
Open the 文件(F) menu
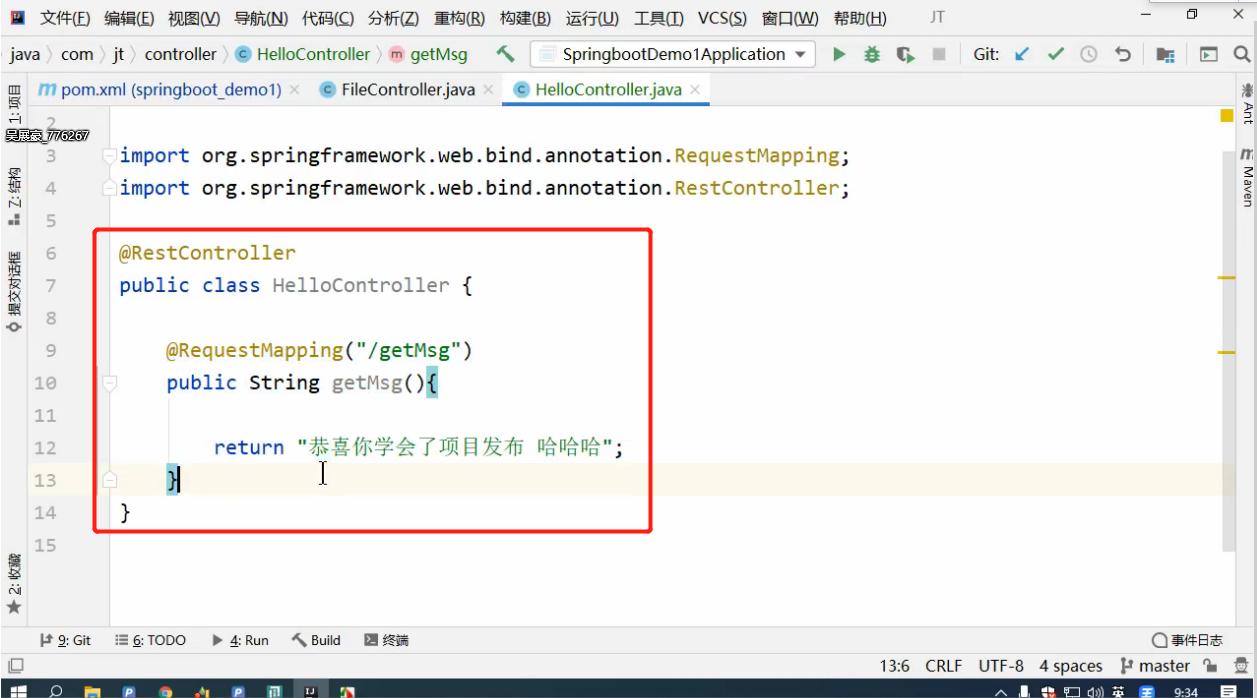(64, 18)
